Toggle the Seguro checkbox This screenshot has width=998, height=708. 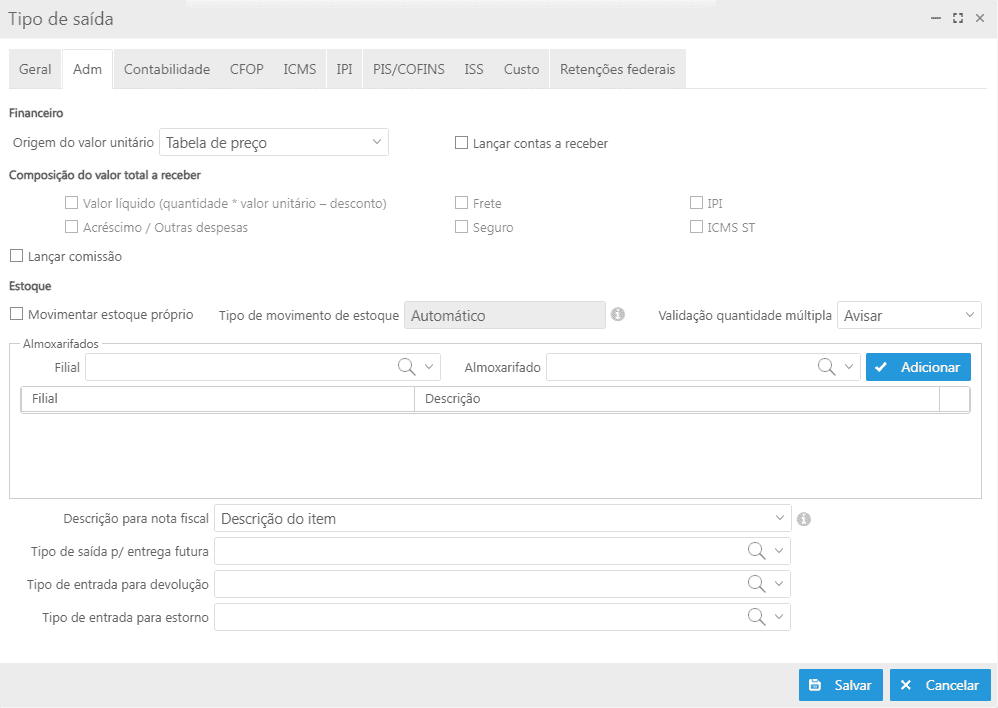[461, 227]
